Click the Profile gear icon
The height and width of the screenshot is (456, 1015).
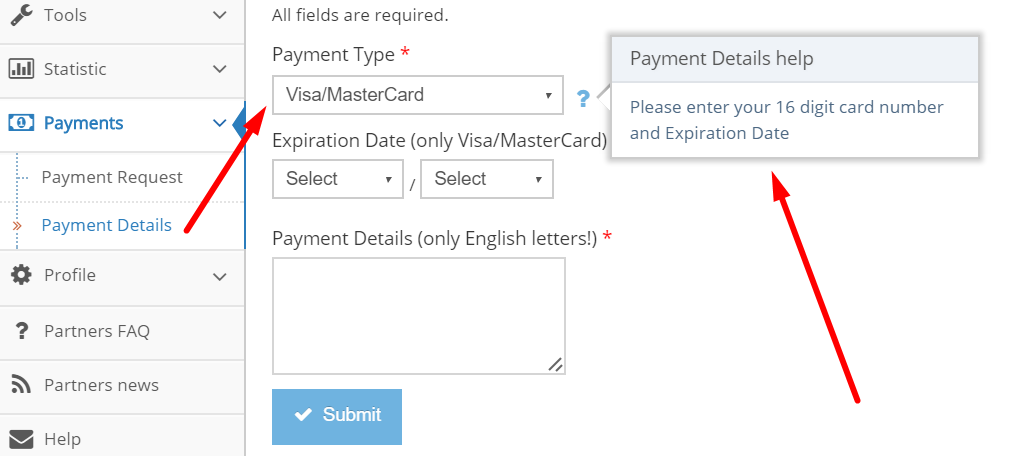click(x=21, y=275)
